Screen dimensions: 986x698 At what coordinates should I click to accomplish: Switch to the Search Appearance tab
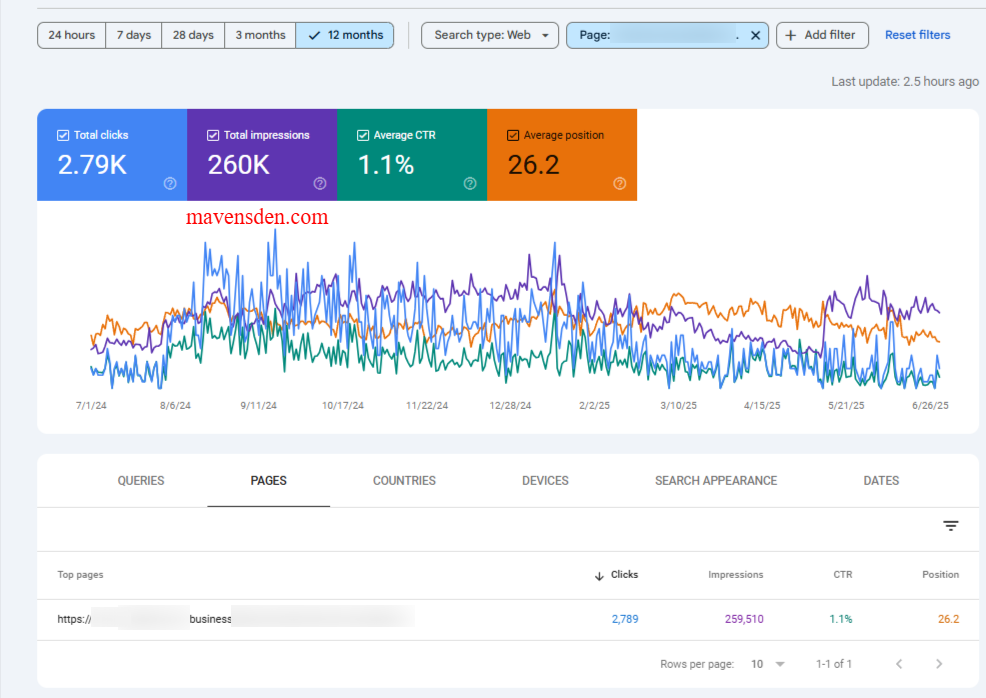[716, 481]
